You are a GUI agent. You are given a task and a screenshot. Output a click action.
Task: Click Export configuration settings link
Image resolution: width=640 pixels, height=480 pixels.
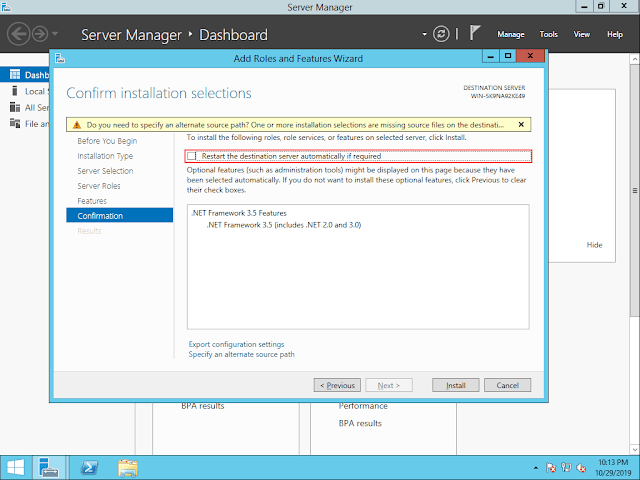(x=236, y=344)
